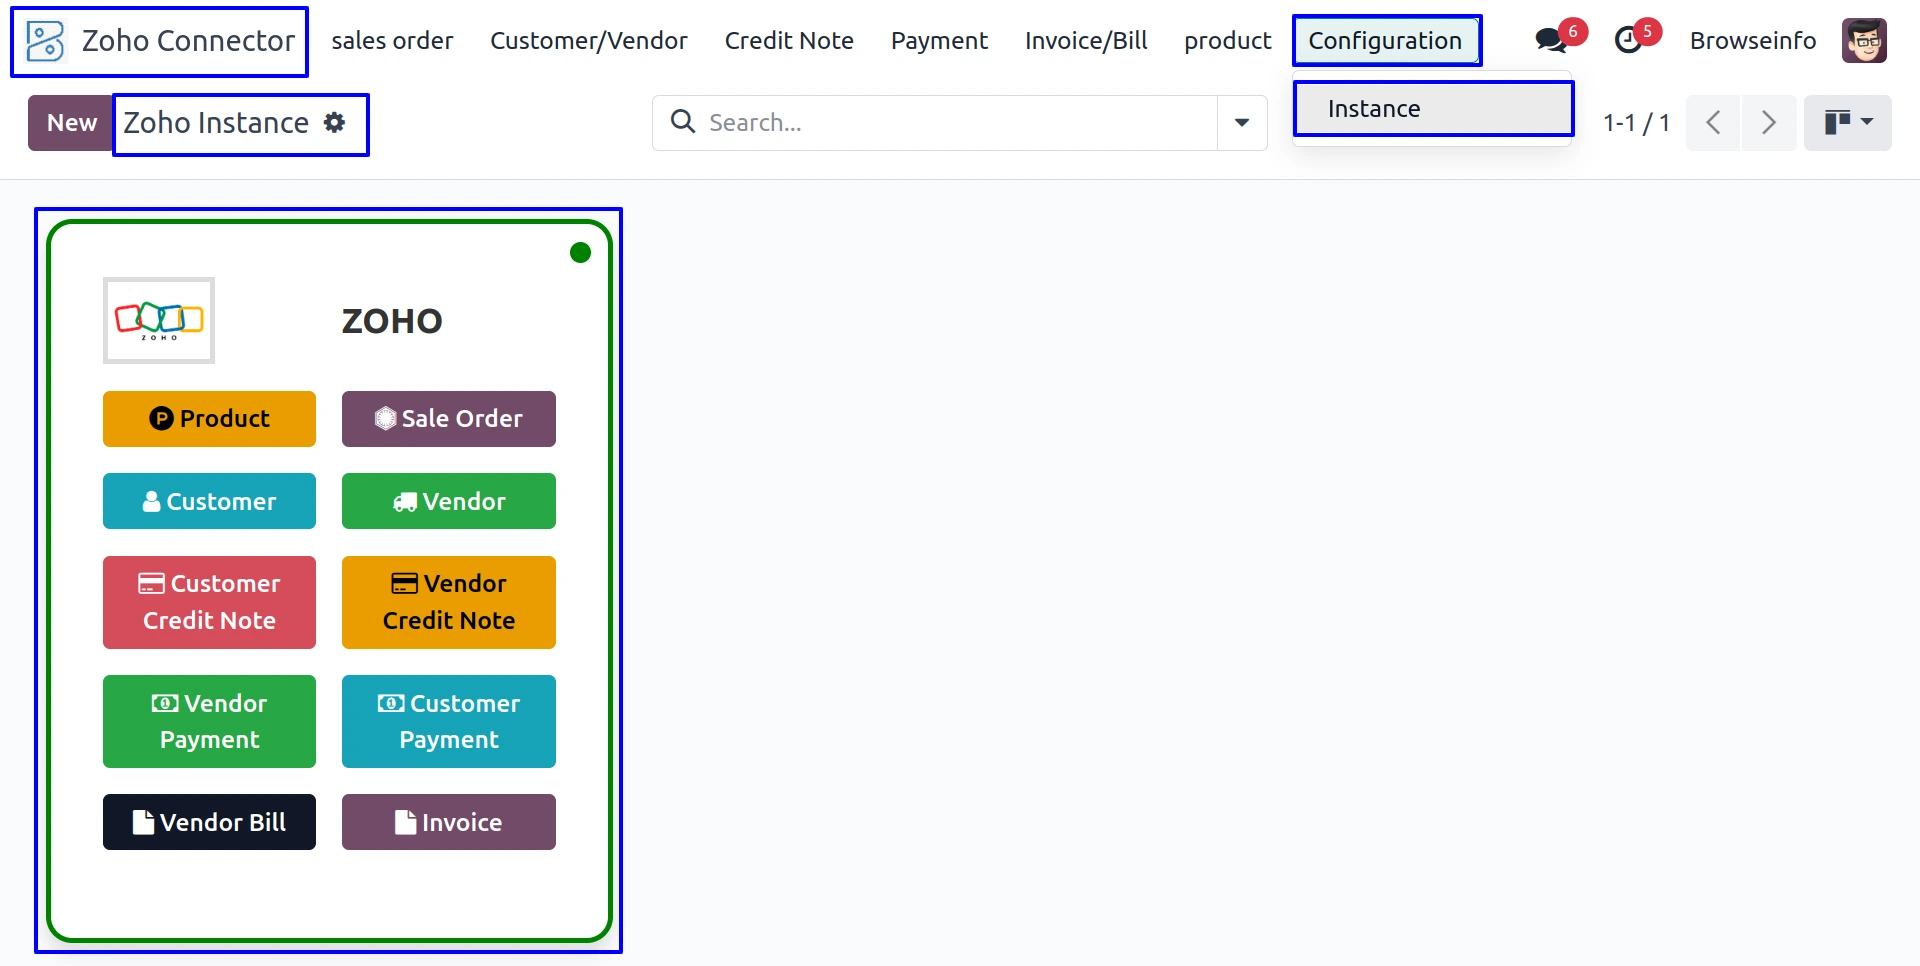This screenshot has width=1920, height=966.
Task: Click the user avatar picture
Action: [1864, 41]
